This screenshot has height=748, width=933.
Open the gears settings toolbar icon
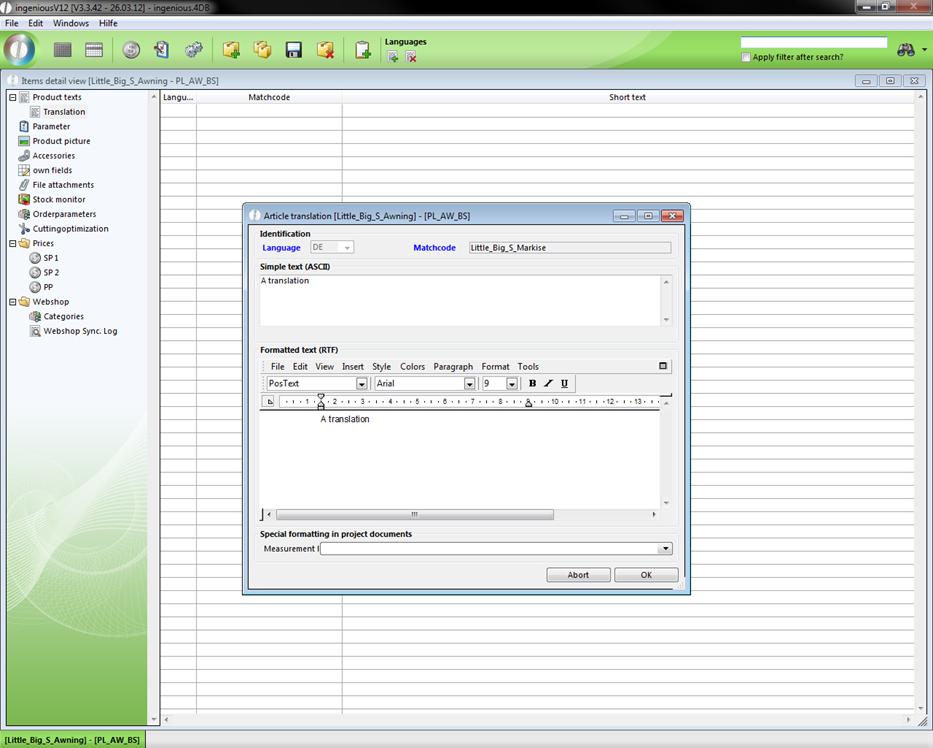point(194,50)
